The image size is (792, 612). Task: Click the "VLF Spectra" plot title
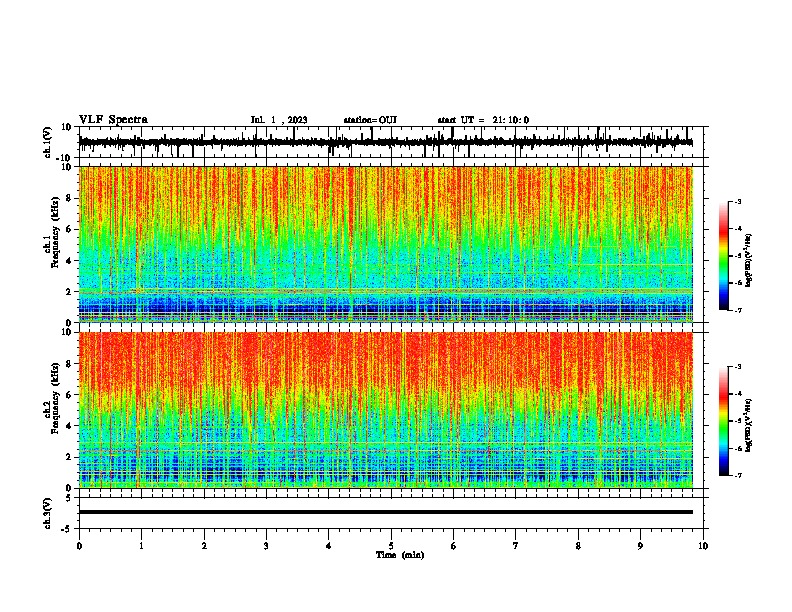tap(113, 120)
